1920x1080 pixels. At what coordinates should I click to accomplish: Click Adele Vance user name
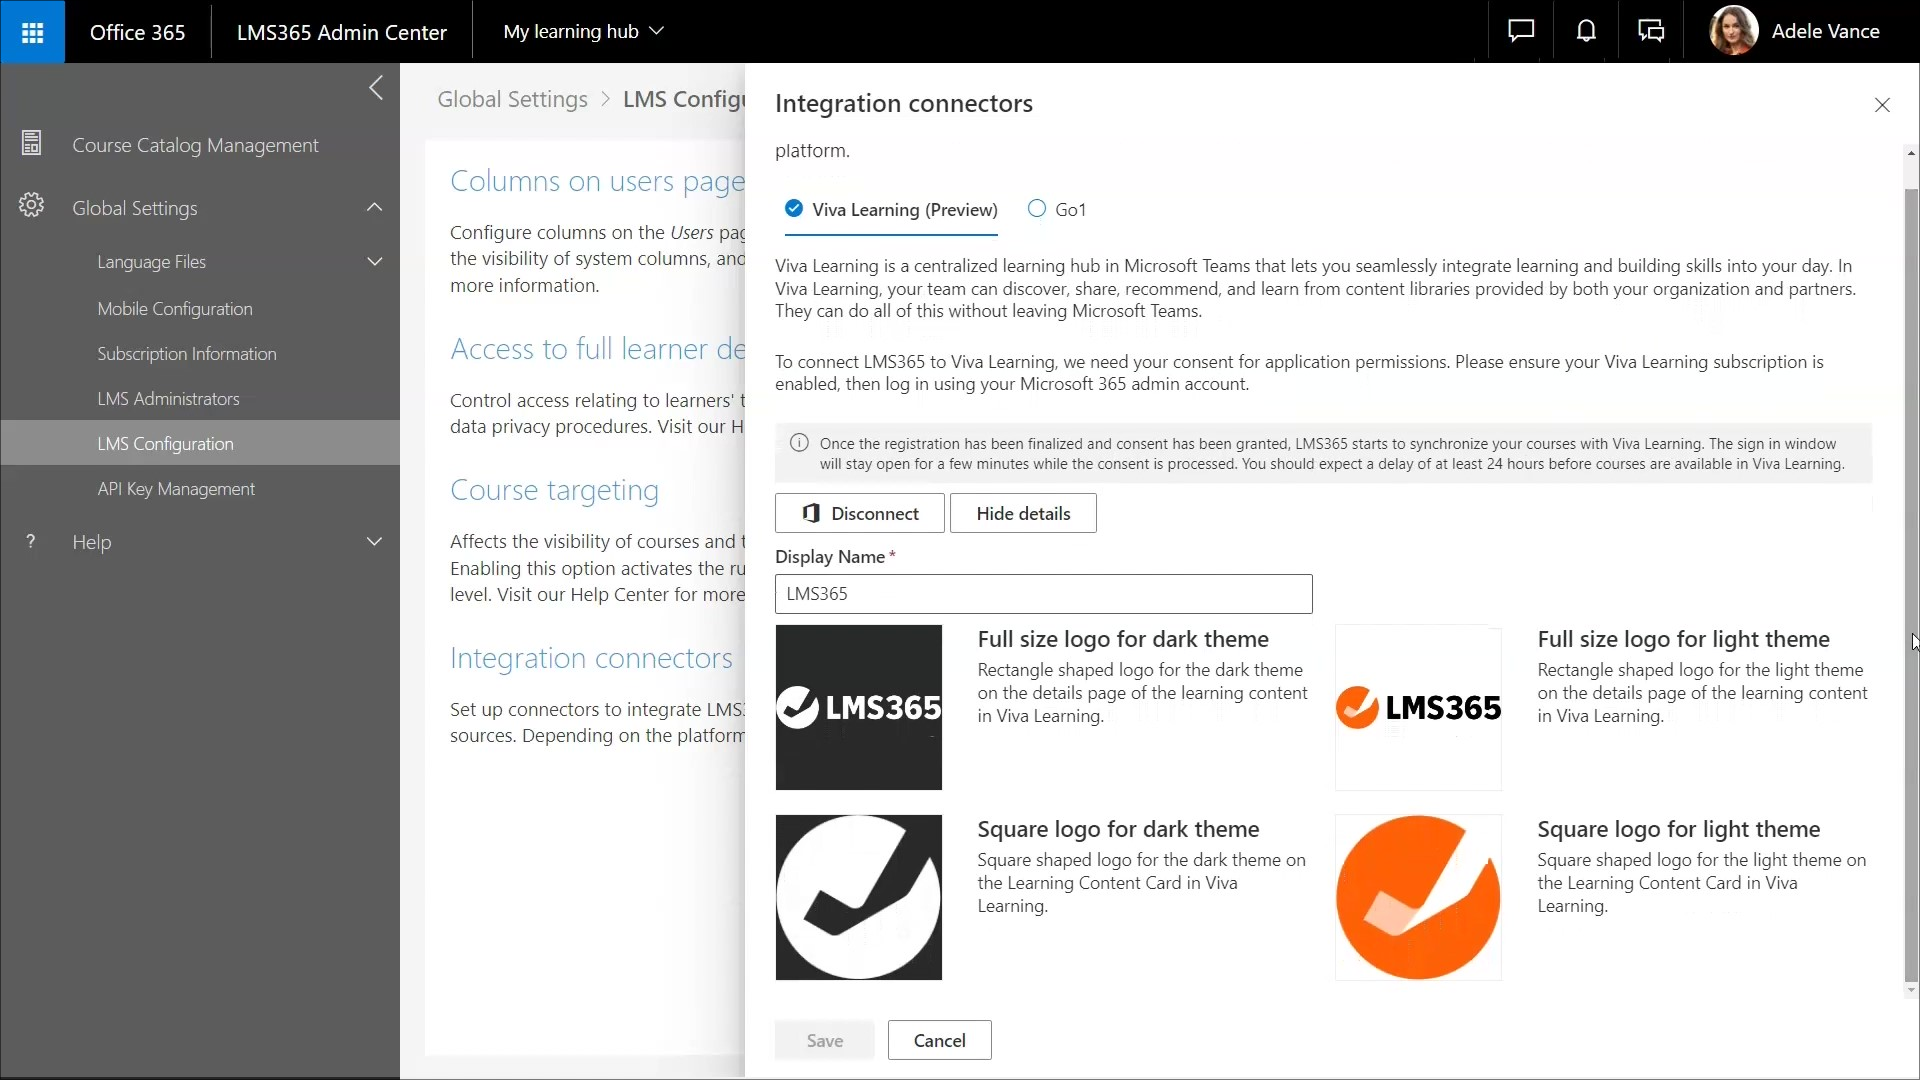(x=1825, y=32)
